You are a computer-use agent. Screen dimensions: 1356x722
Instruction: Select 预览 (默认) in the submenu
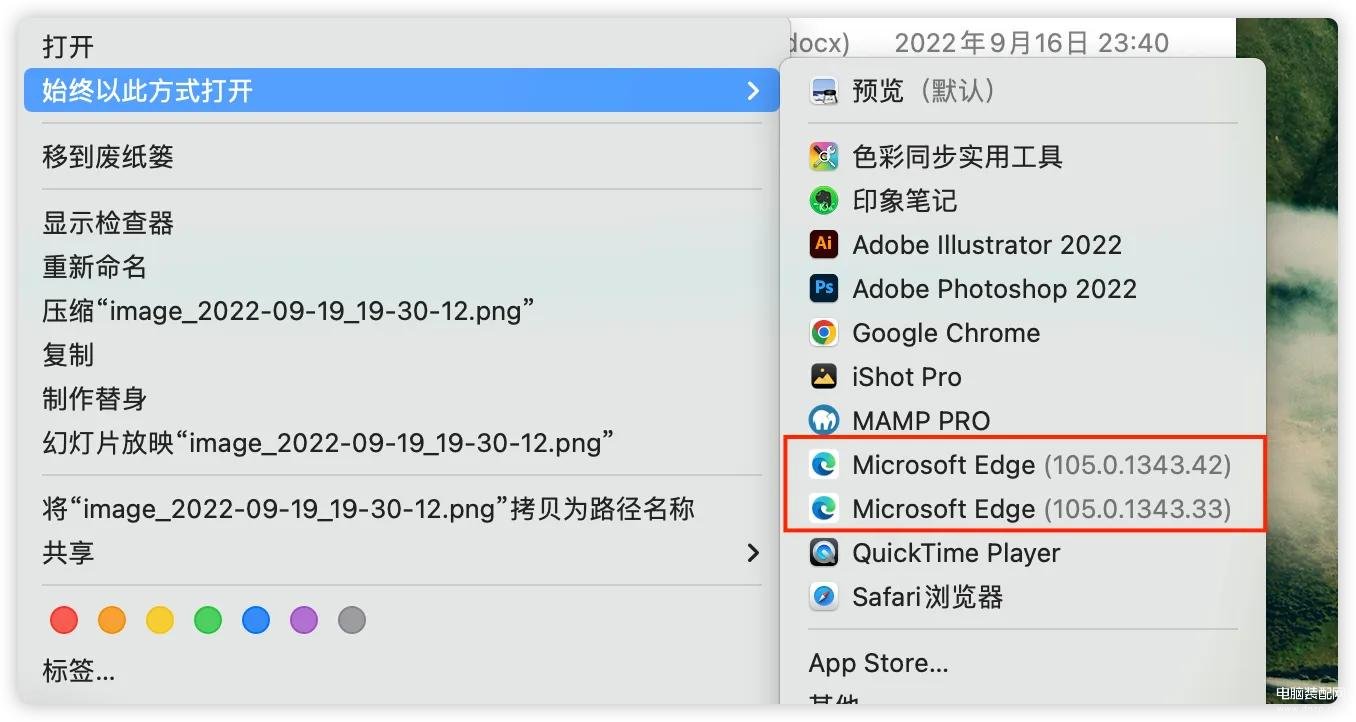point(1023,91)
